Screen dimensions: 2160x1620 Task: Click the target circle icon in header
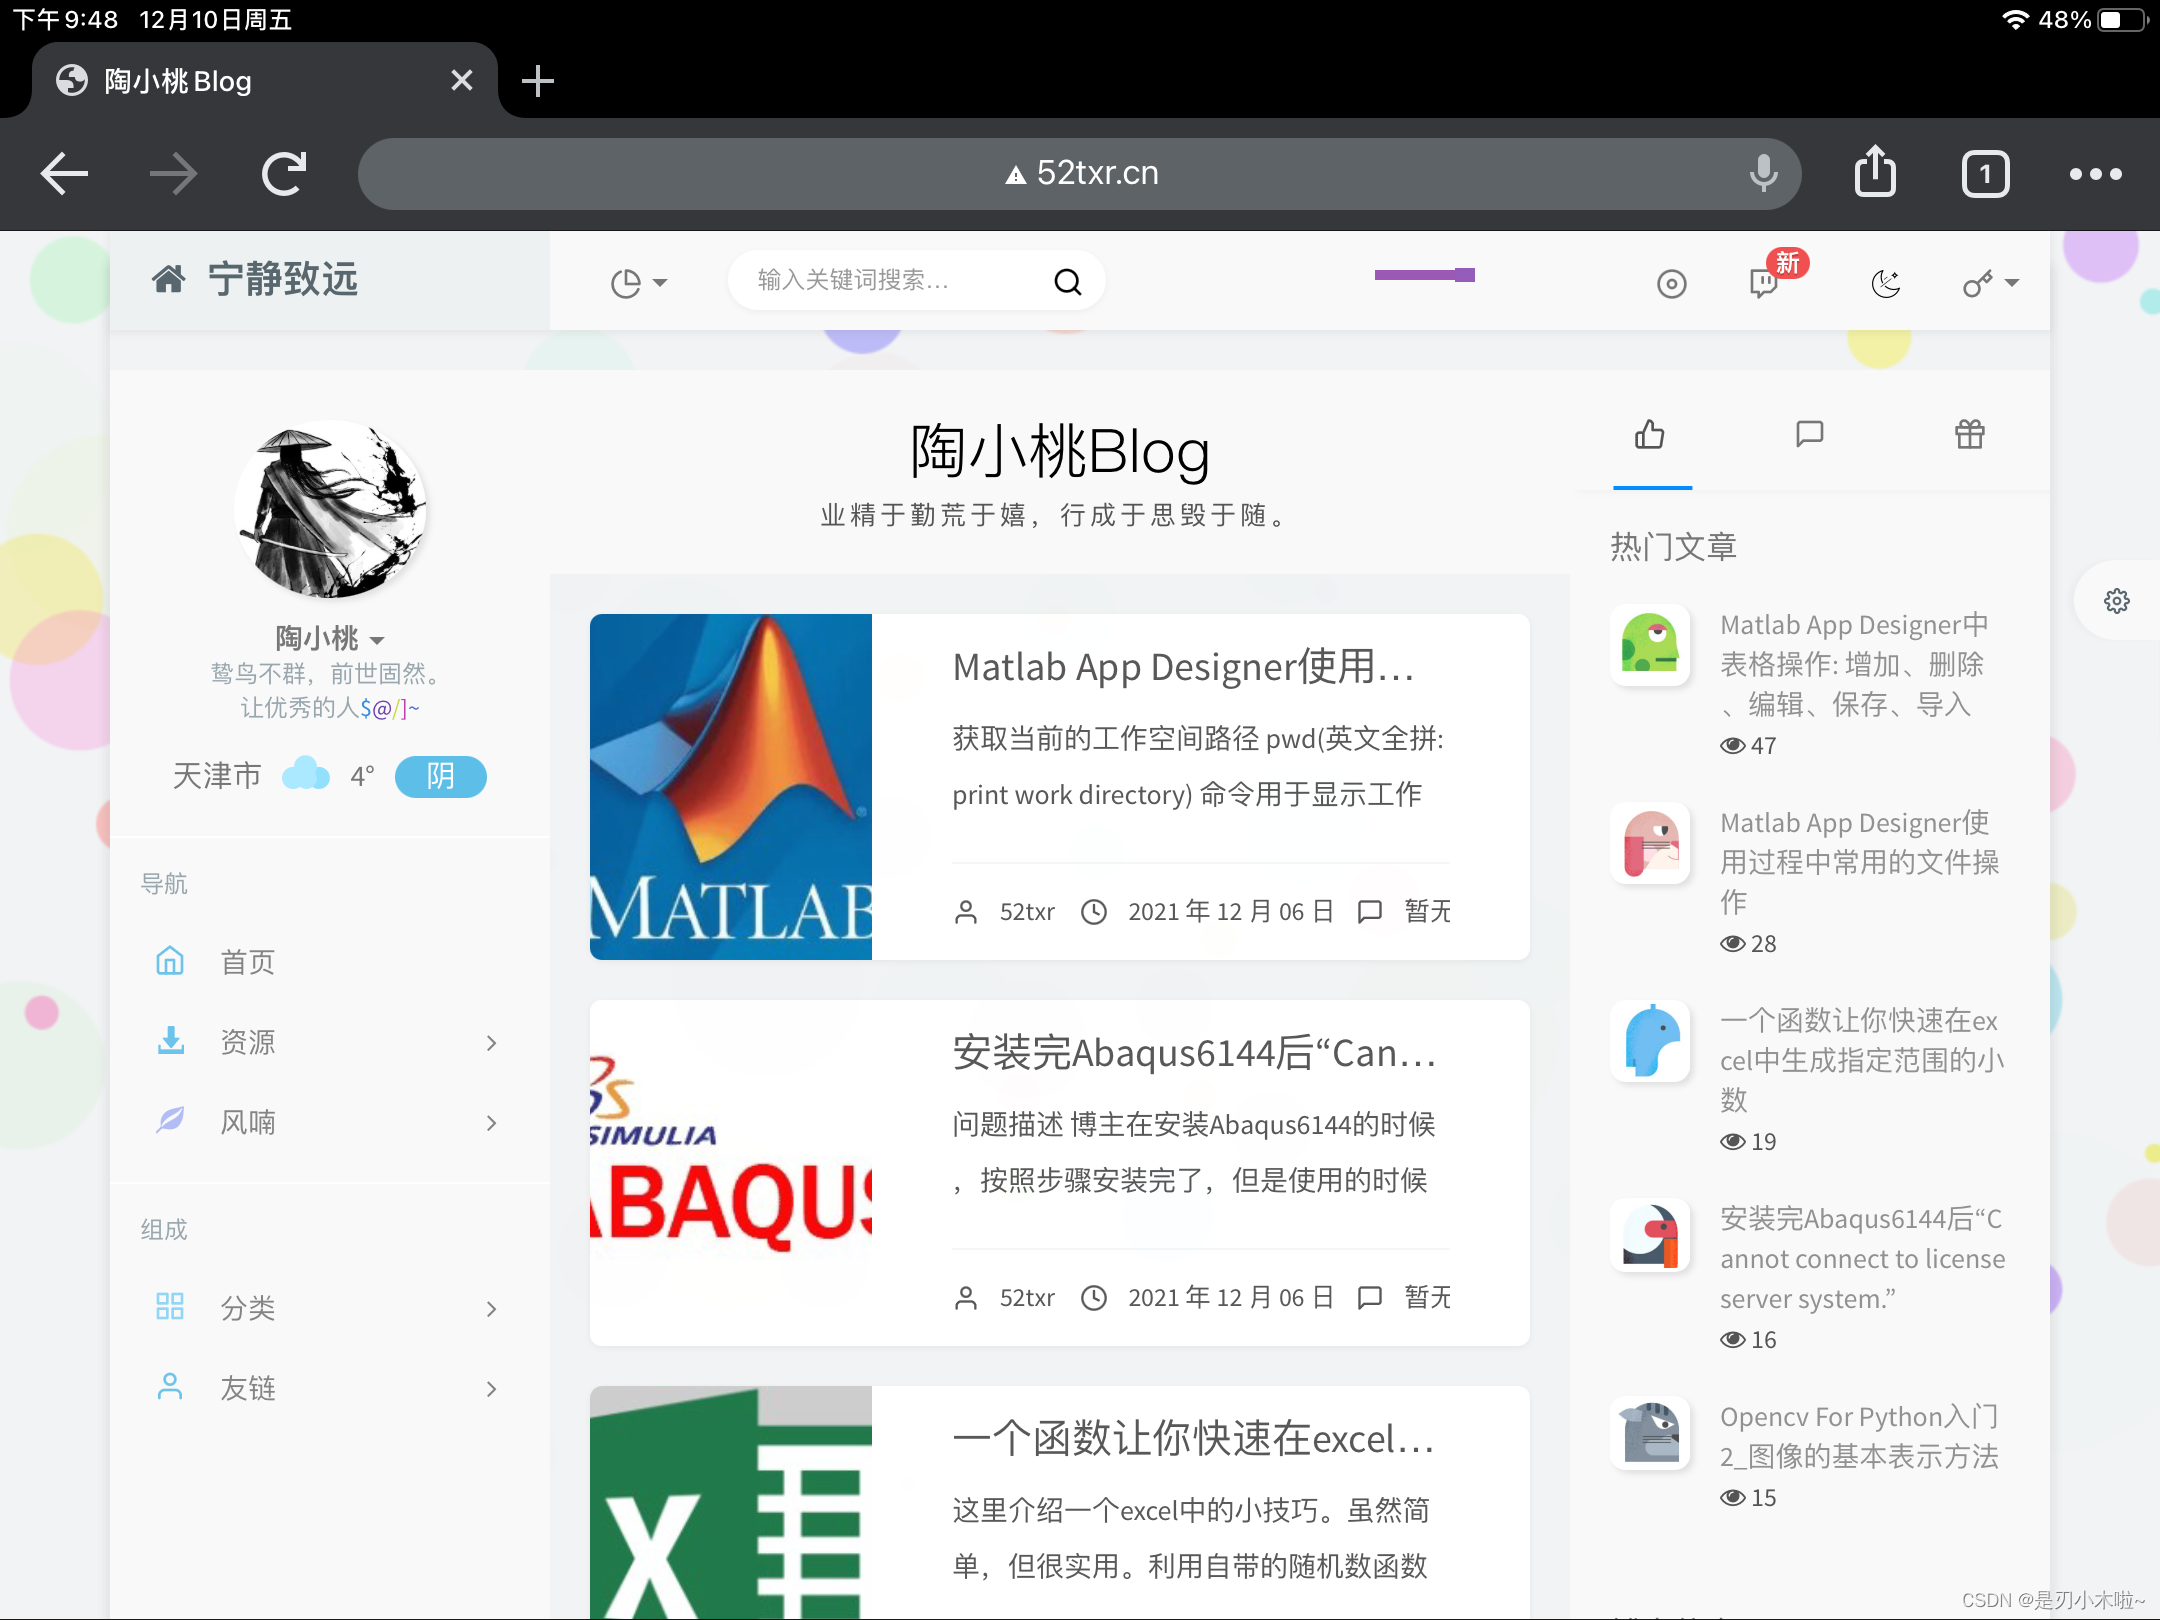pos(1671,284)
